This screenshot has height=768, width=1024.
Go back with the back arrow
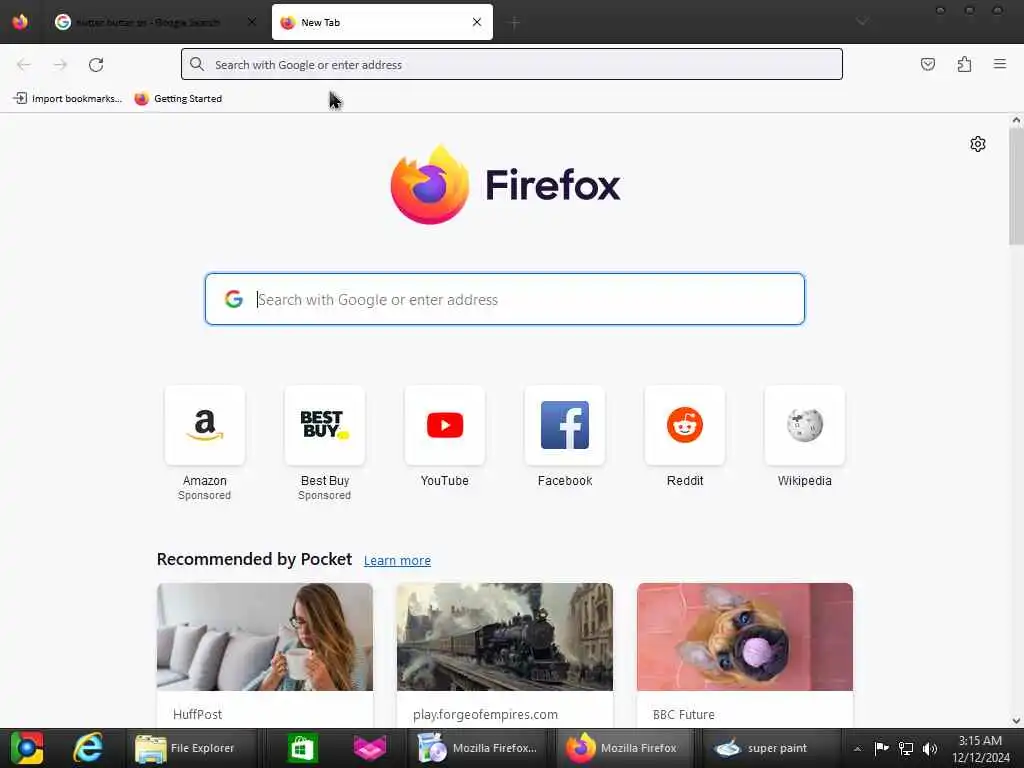[x=24, y=65]
